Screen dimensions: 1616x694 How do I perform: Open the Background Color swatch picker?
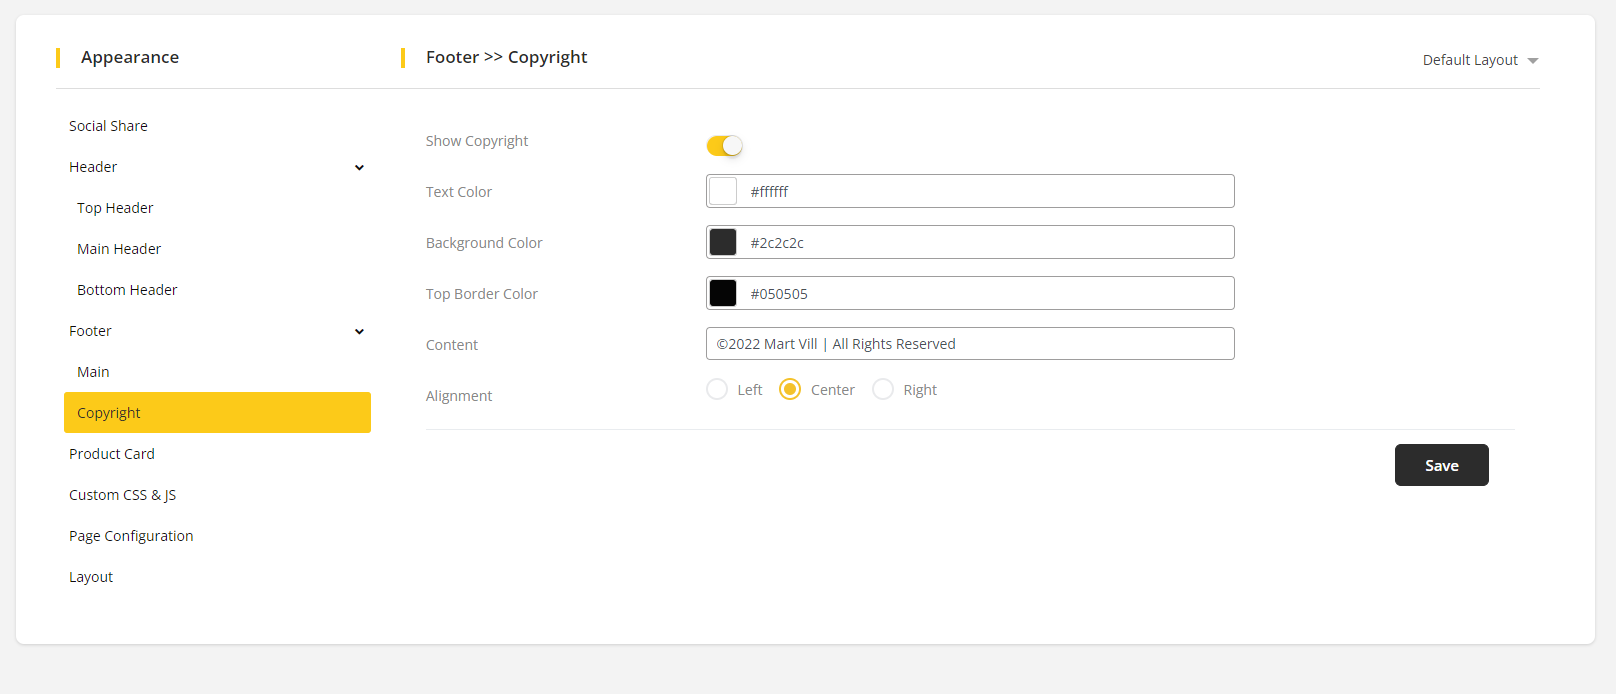[723, 242]
